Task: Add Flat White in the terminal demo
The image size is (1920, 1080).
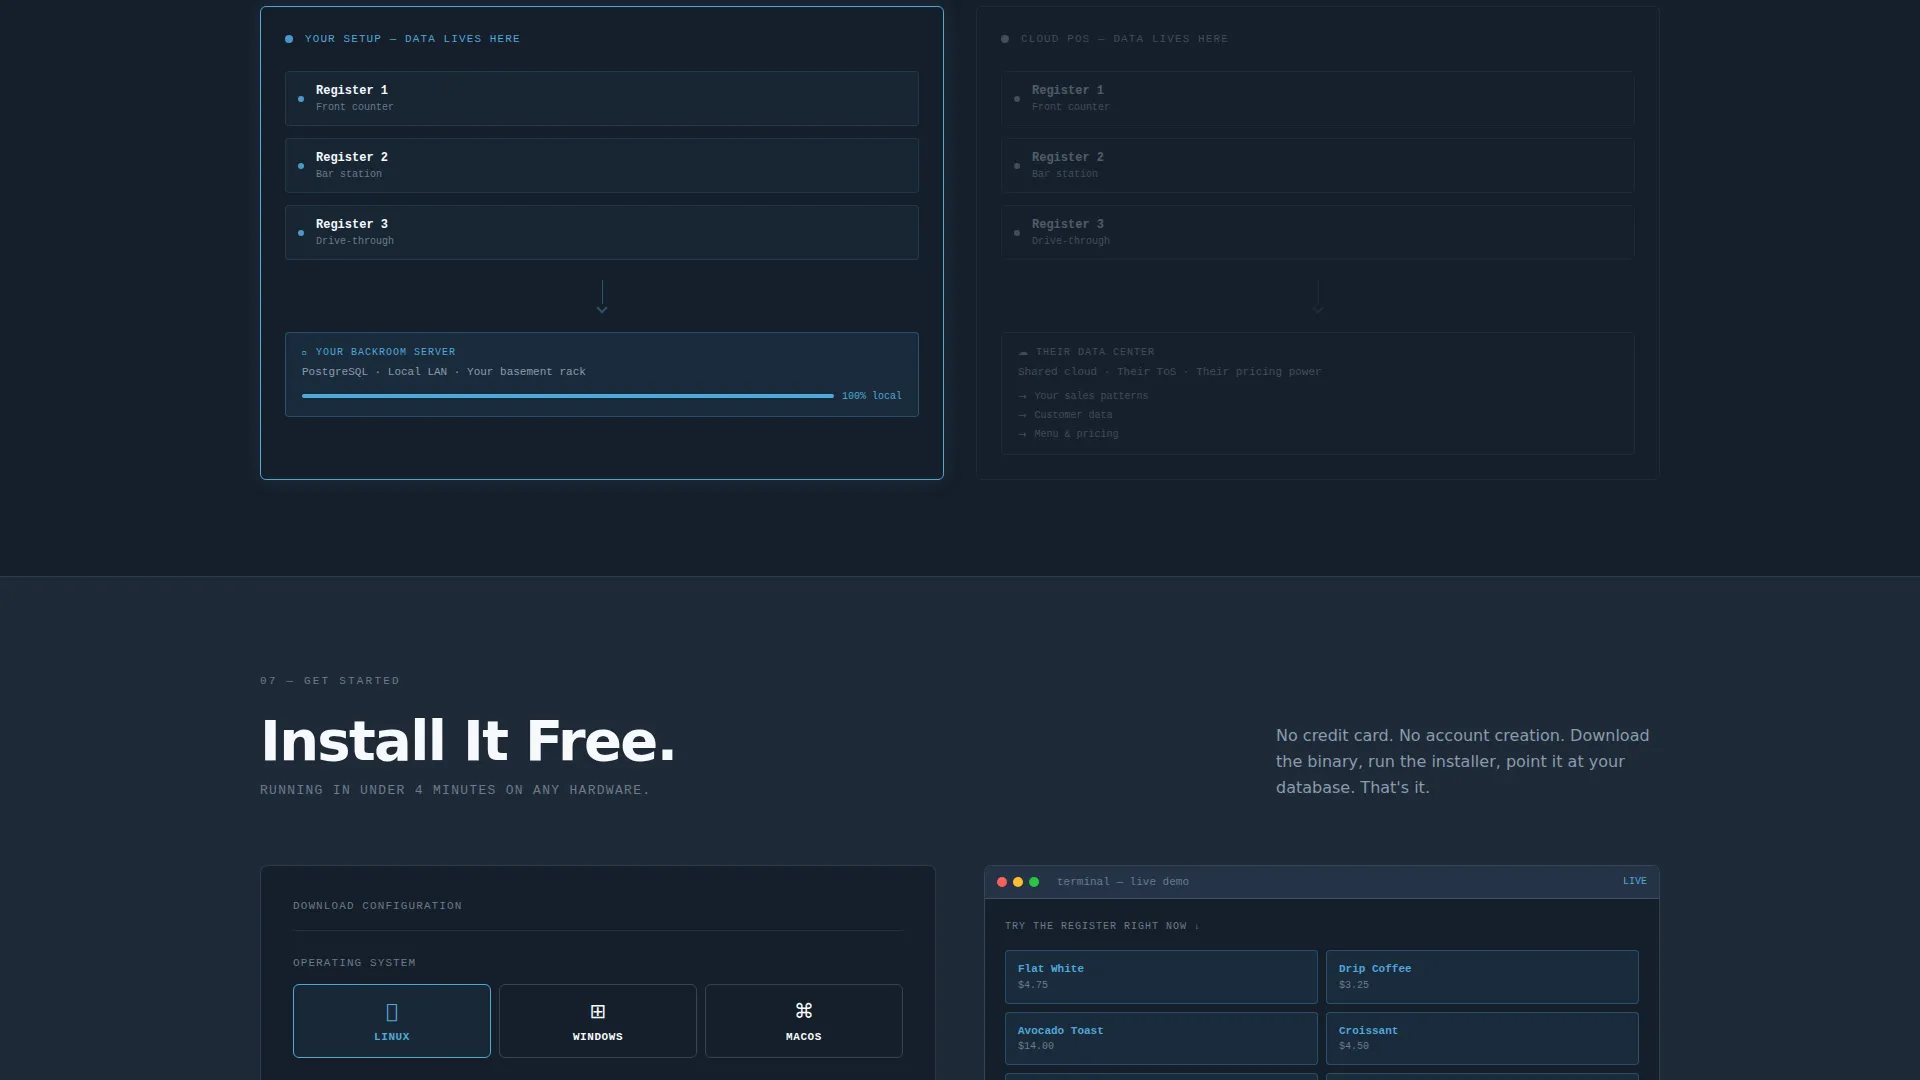Action: coord(1161,977)
